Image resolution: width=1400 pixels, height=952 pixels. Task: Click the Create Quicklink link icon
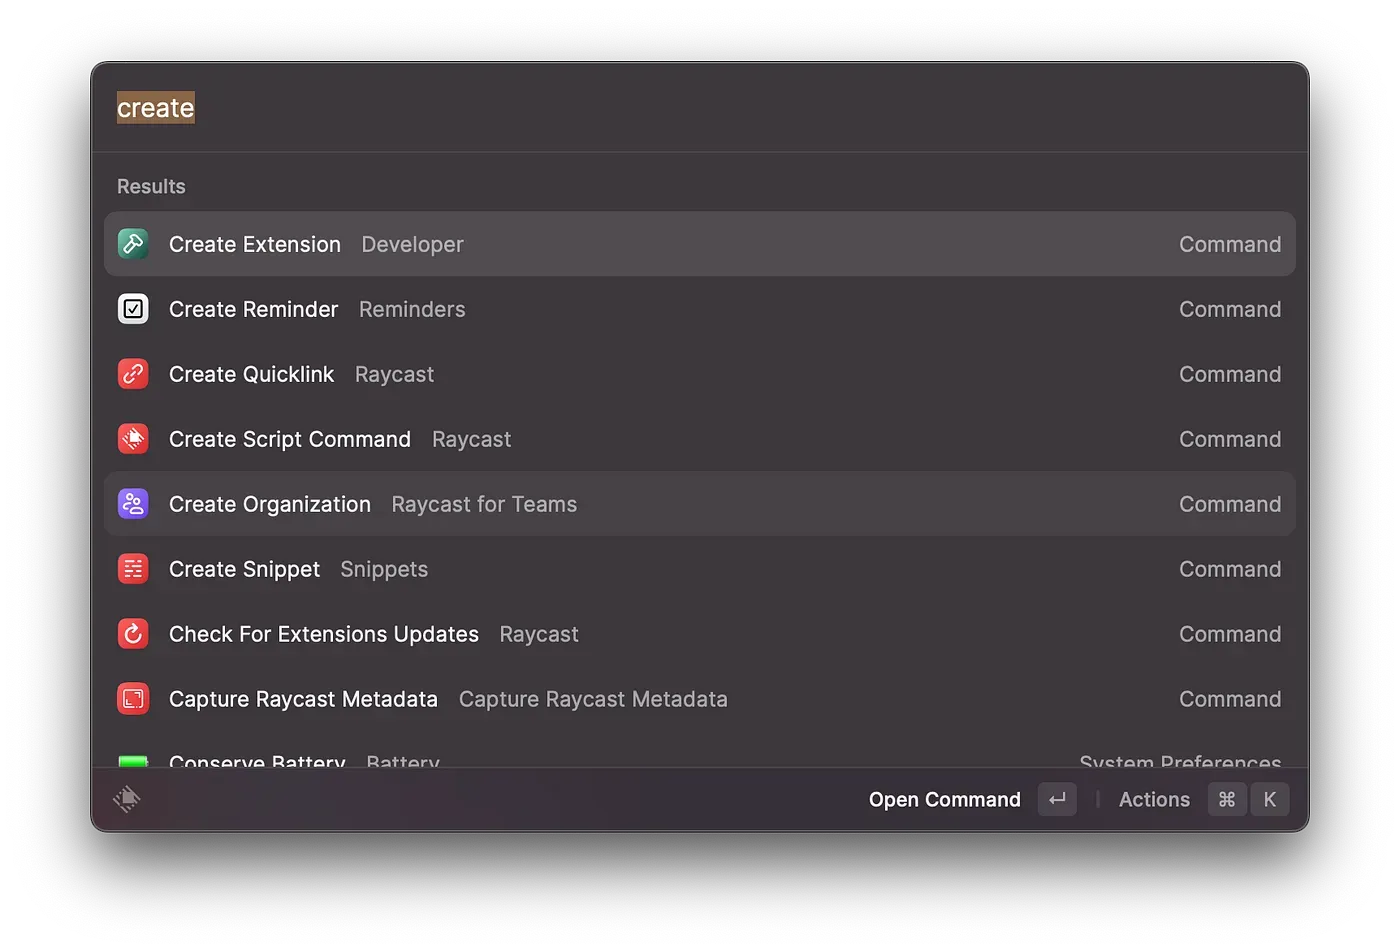coord(133,374)
